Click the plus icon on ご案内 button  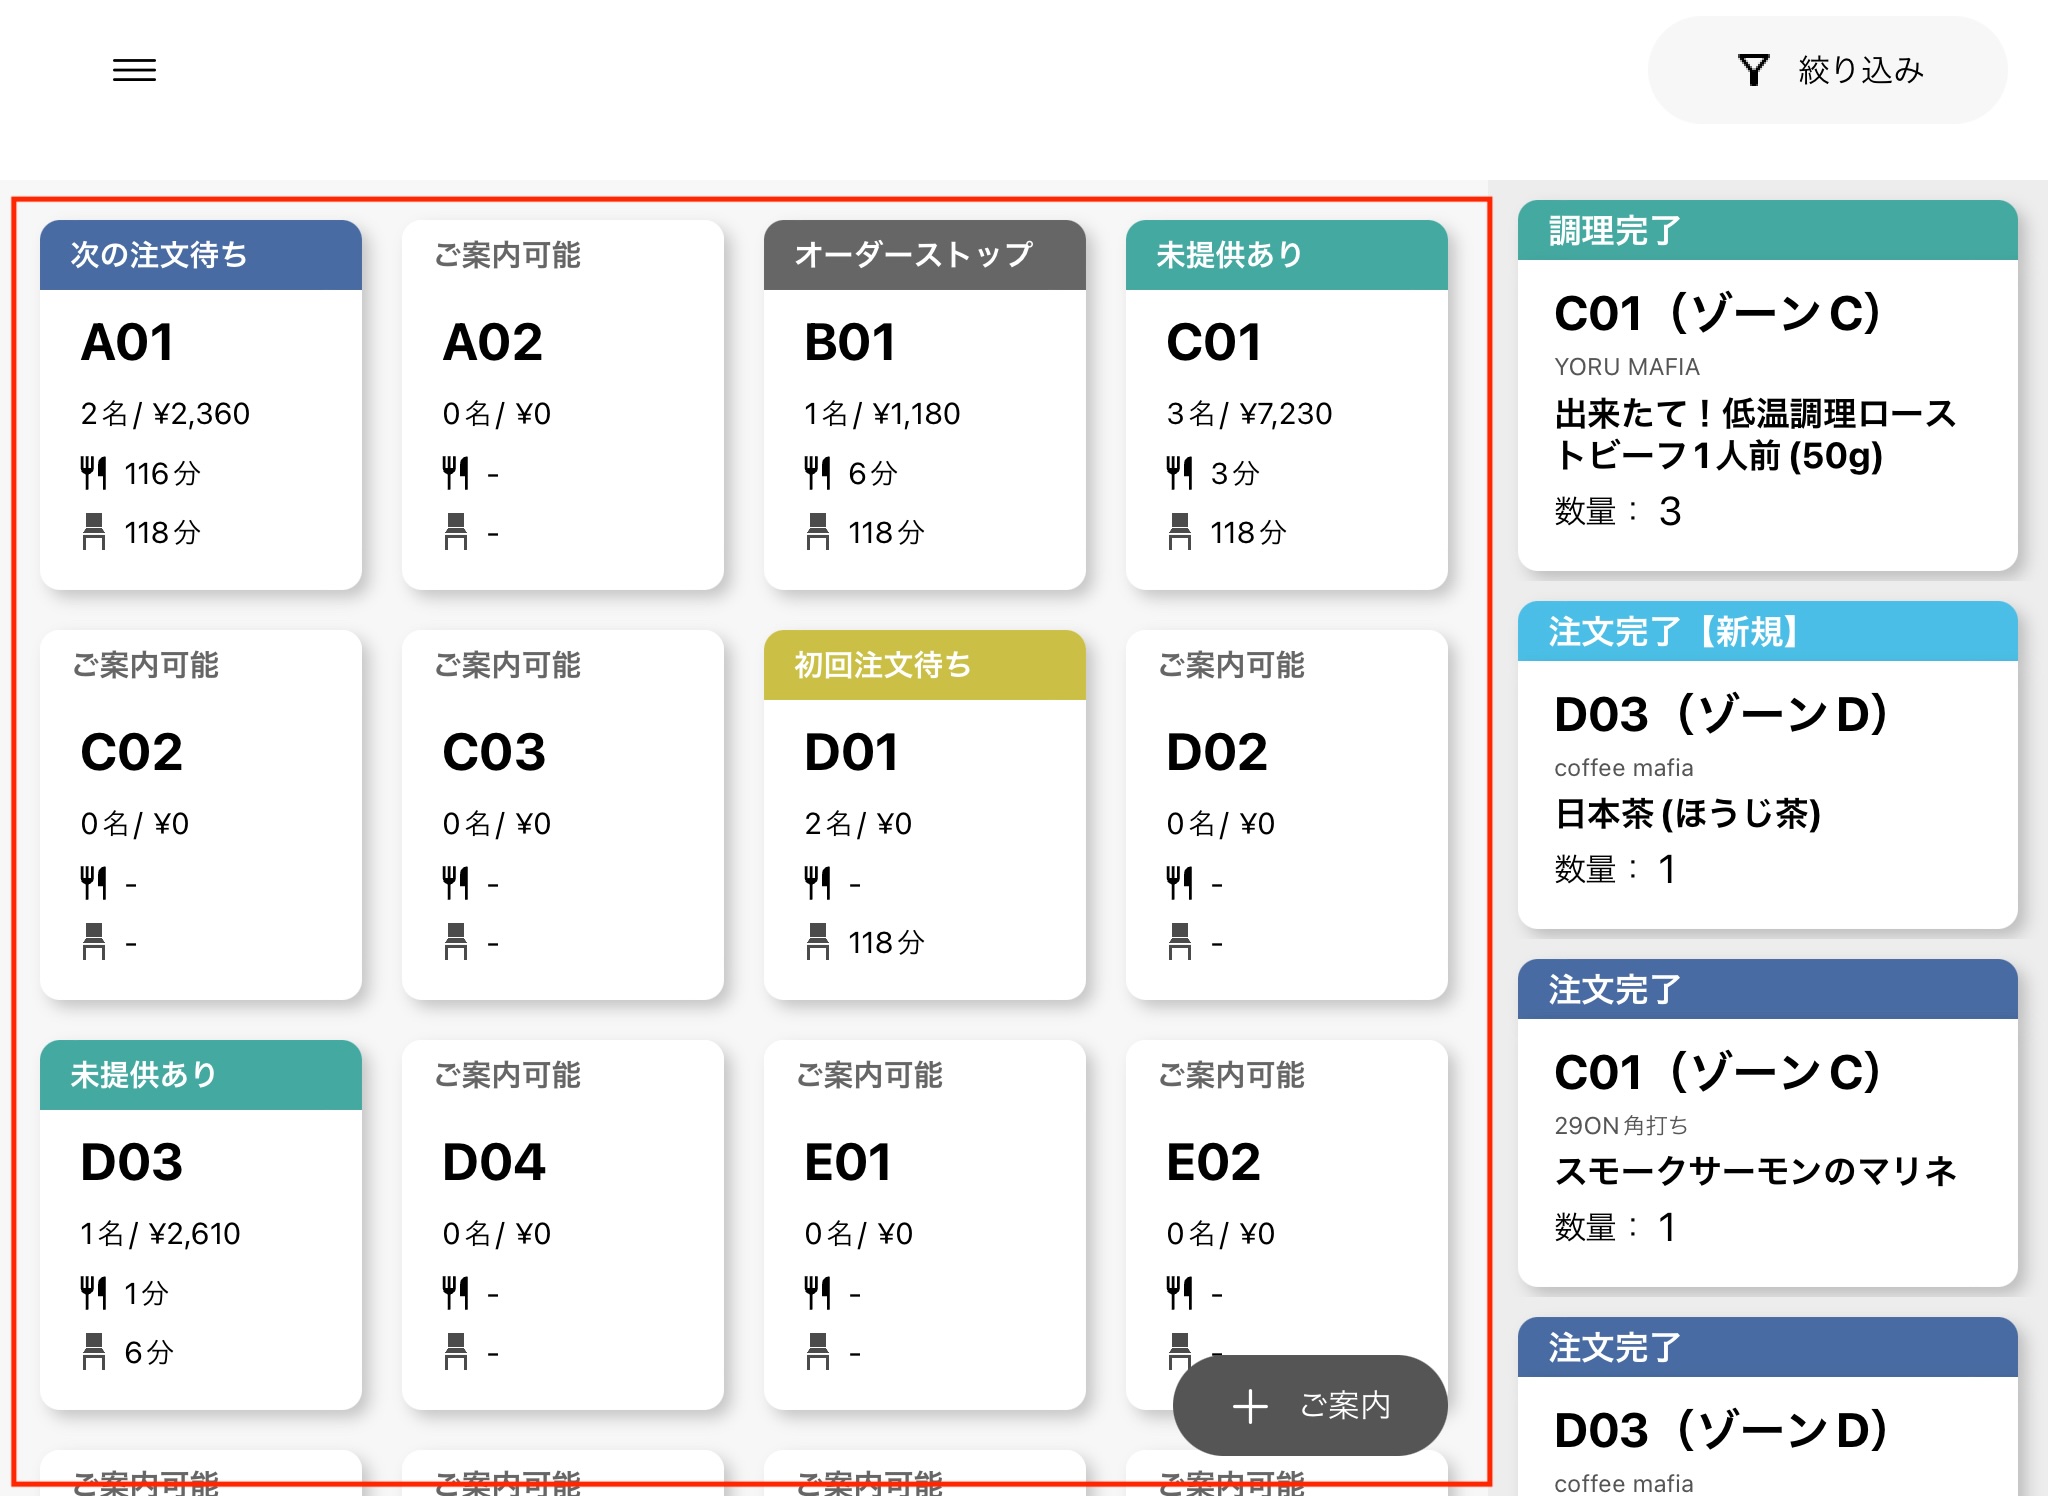click(x=1250, y=1406)
